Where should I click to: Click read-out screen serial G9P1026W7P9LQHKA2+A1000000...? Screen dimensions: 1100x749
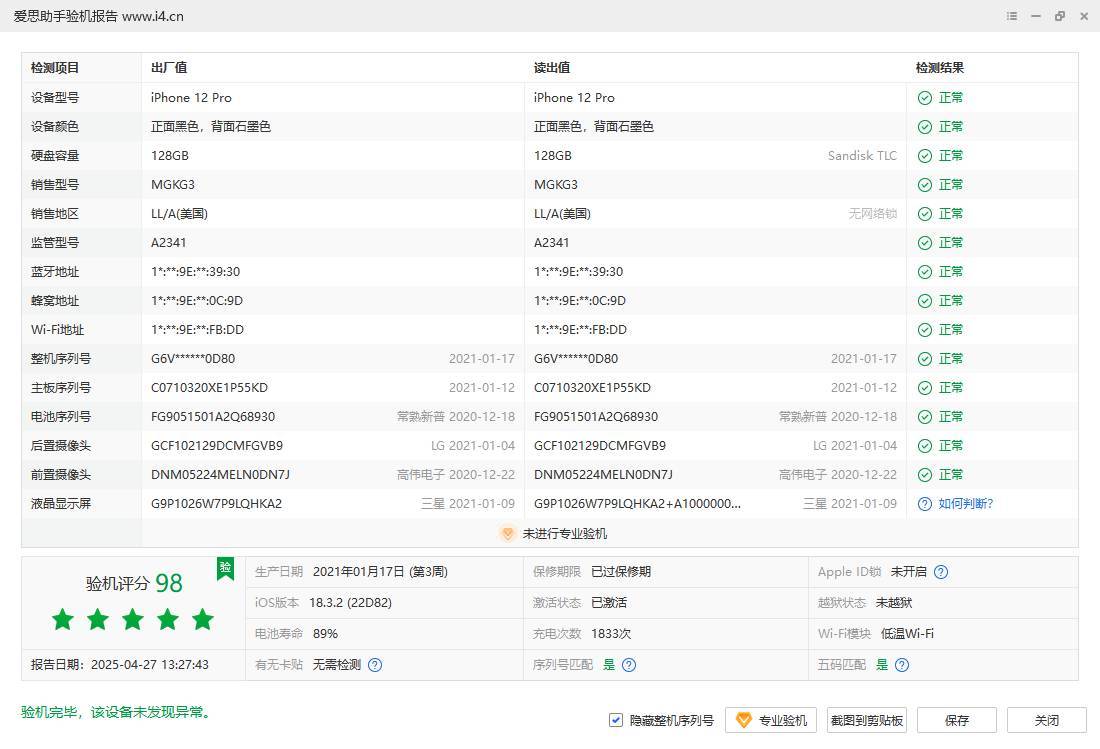[x=637, y=504]
